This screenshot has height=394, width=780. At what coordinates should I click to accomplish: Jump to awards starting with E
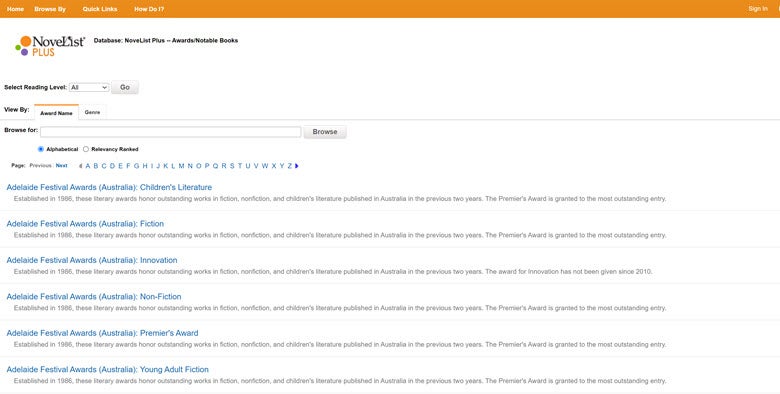point(120,166)
